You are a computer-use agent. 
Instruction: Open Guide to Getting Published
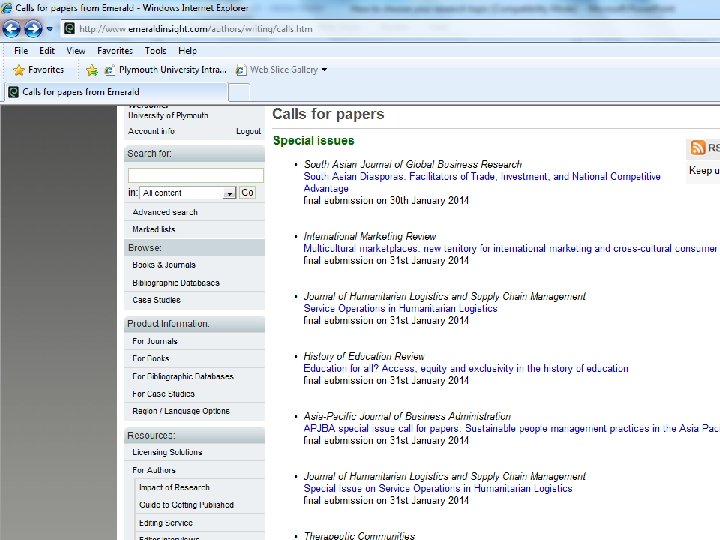[x=186, y=505]
